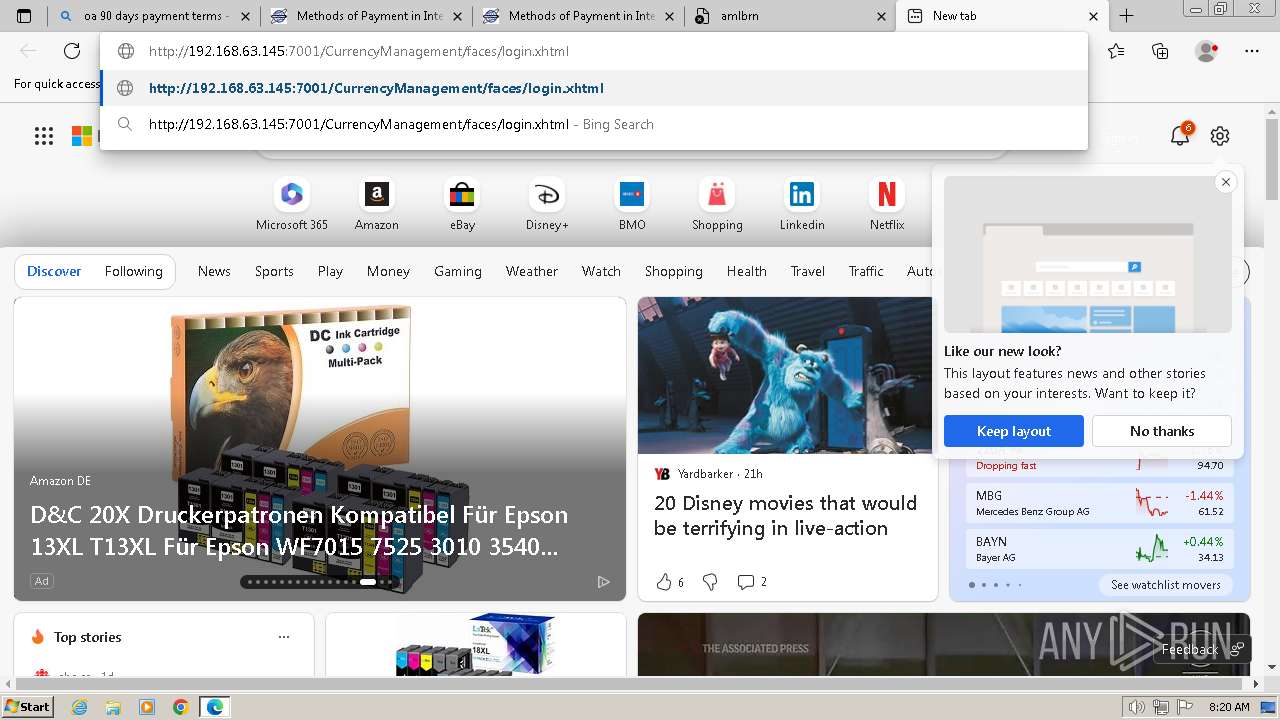The image size is (1280, 720).
Task: Open the BMO shortcut tile
Action: click(632, 205)
